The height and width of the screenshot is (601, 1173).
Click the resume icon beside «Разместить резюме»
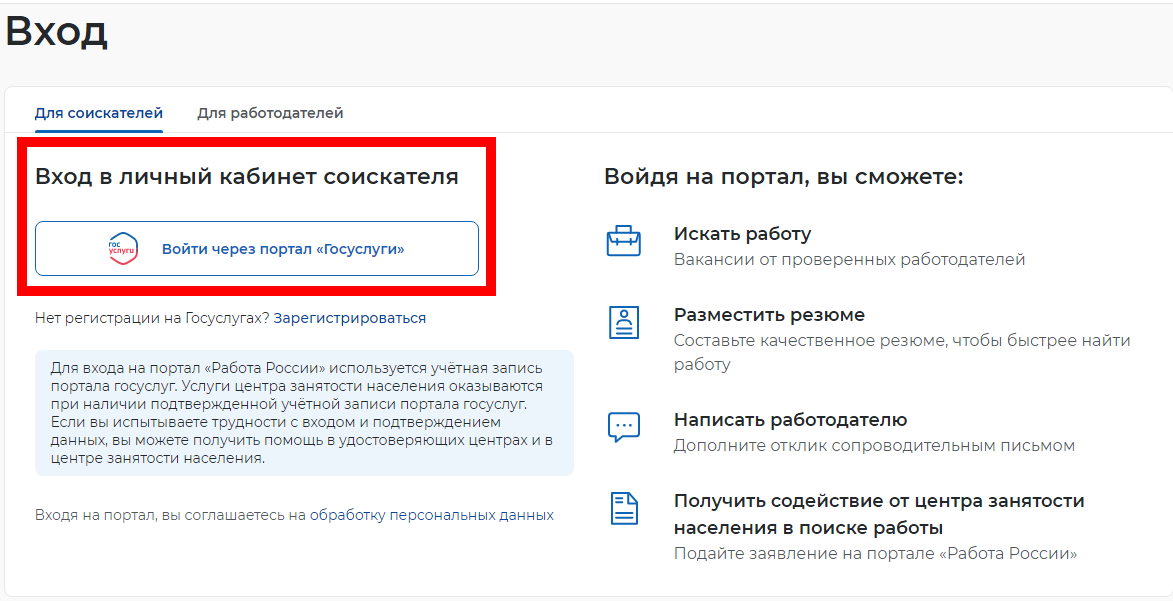pos(623,323)
